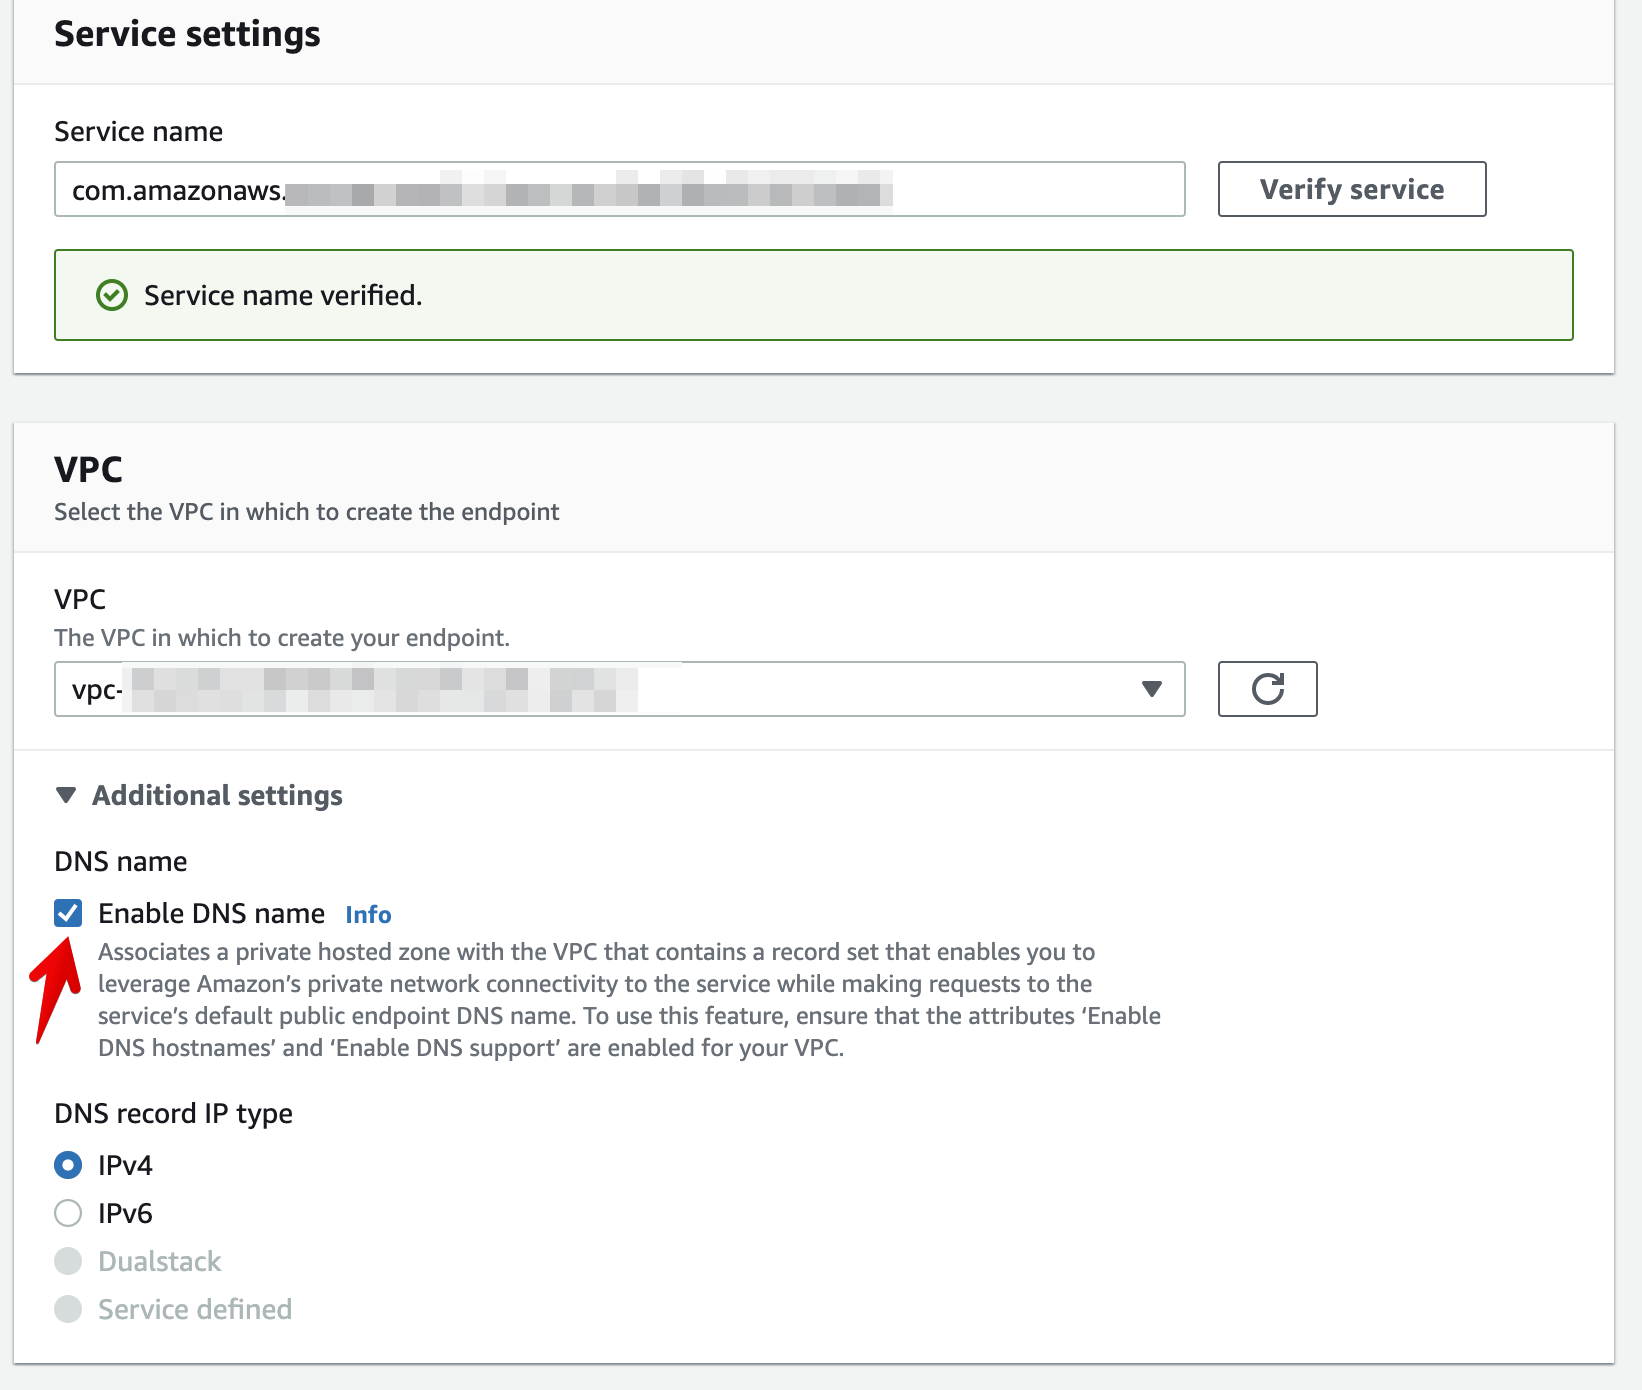Click the refresh VPC list icon button
The image size is (1642, 1390).
pyautogui.click(x=1267, y=689)
